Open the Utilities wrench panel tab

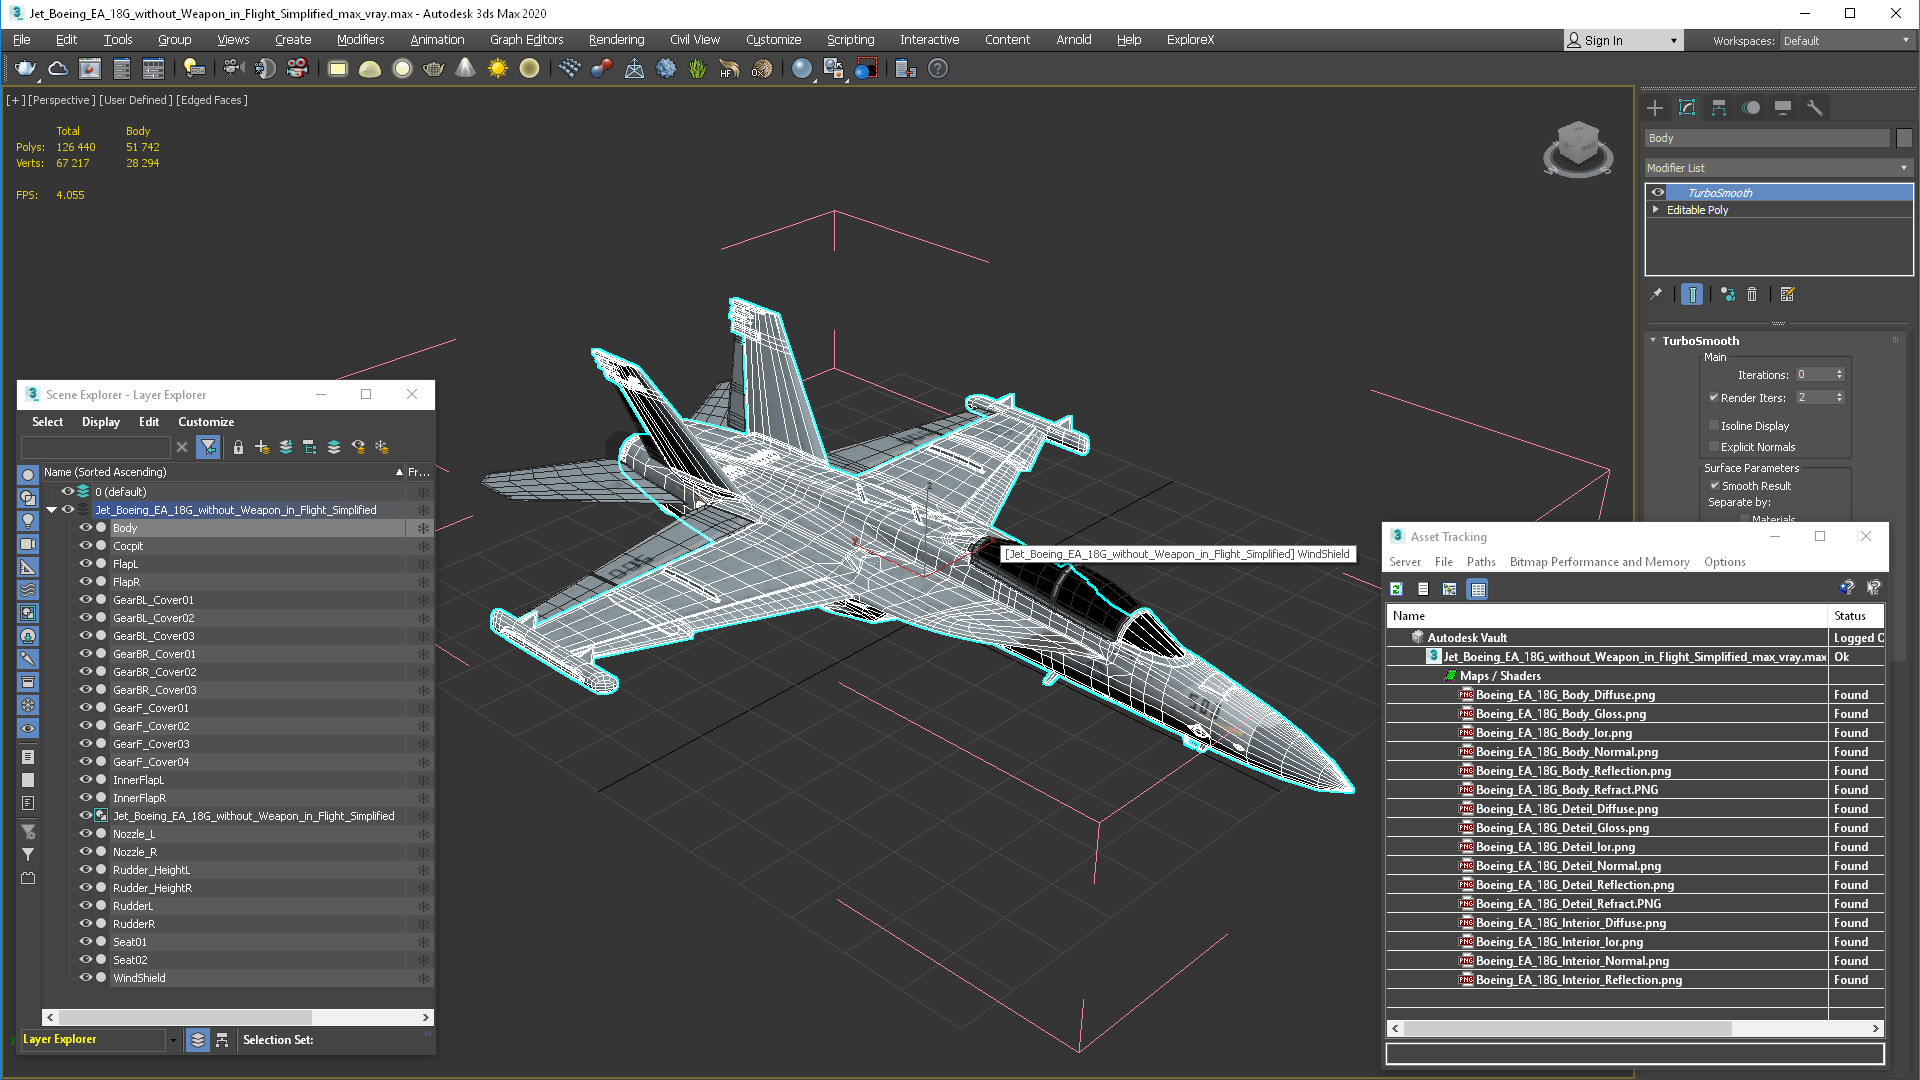point(1814,108)
